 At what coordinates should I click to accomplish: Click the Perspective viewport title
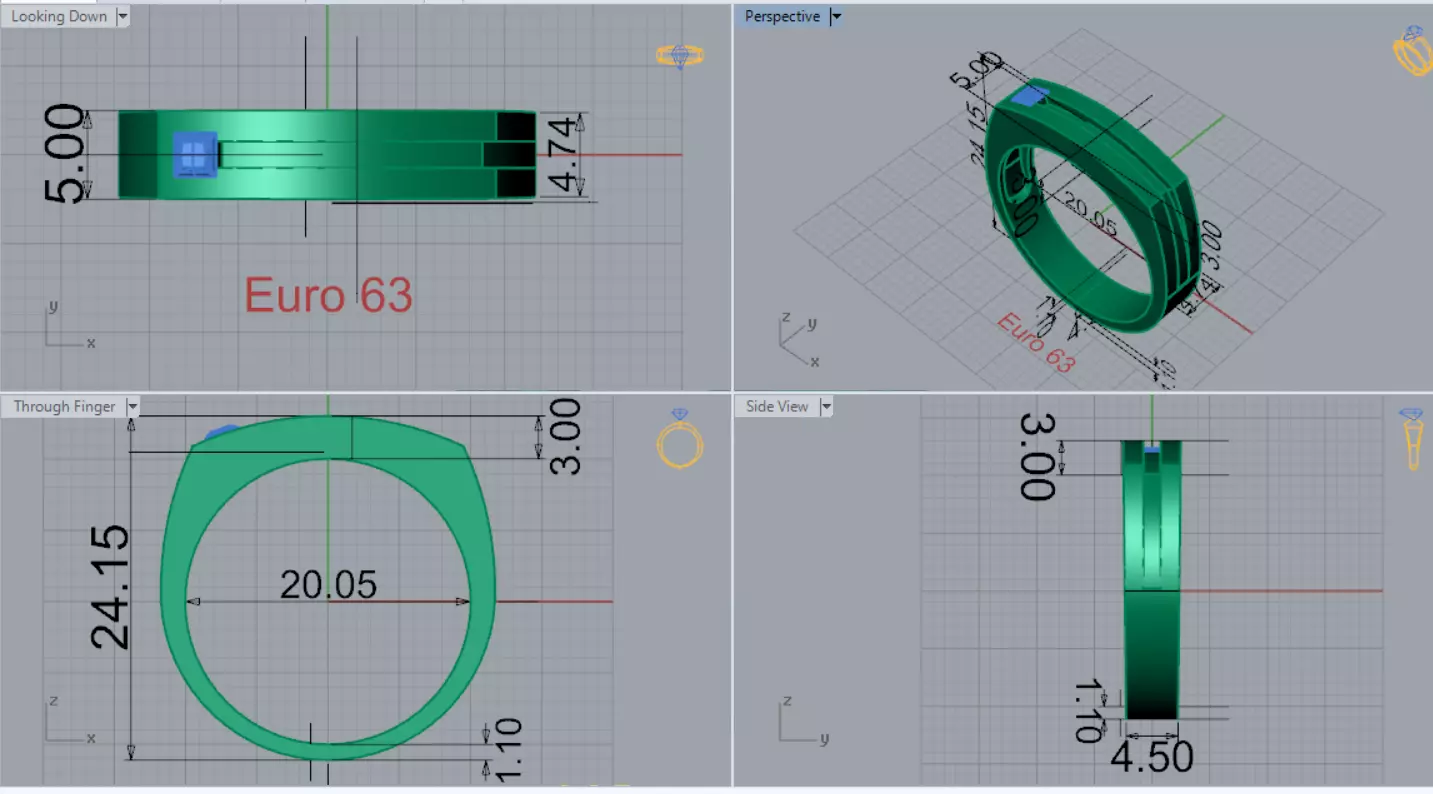(x=782, y=16)
